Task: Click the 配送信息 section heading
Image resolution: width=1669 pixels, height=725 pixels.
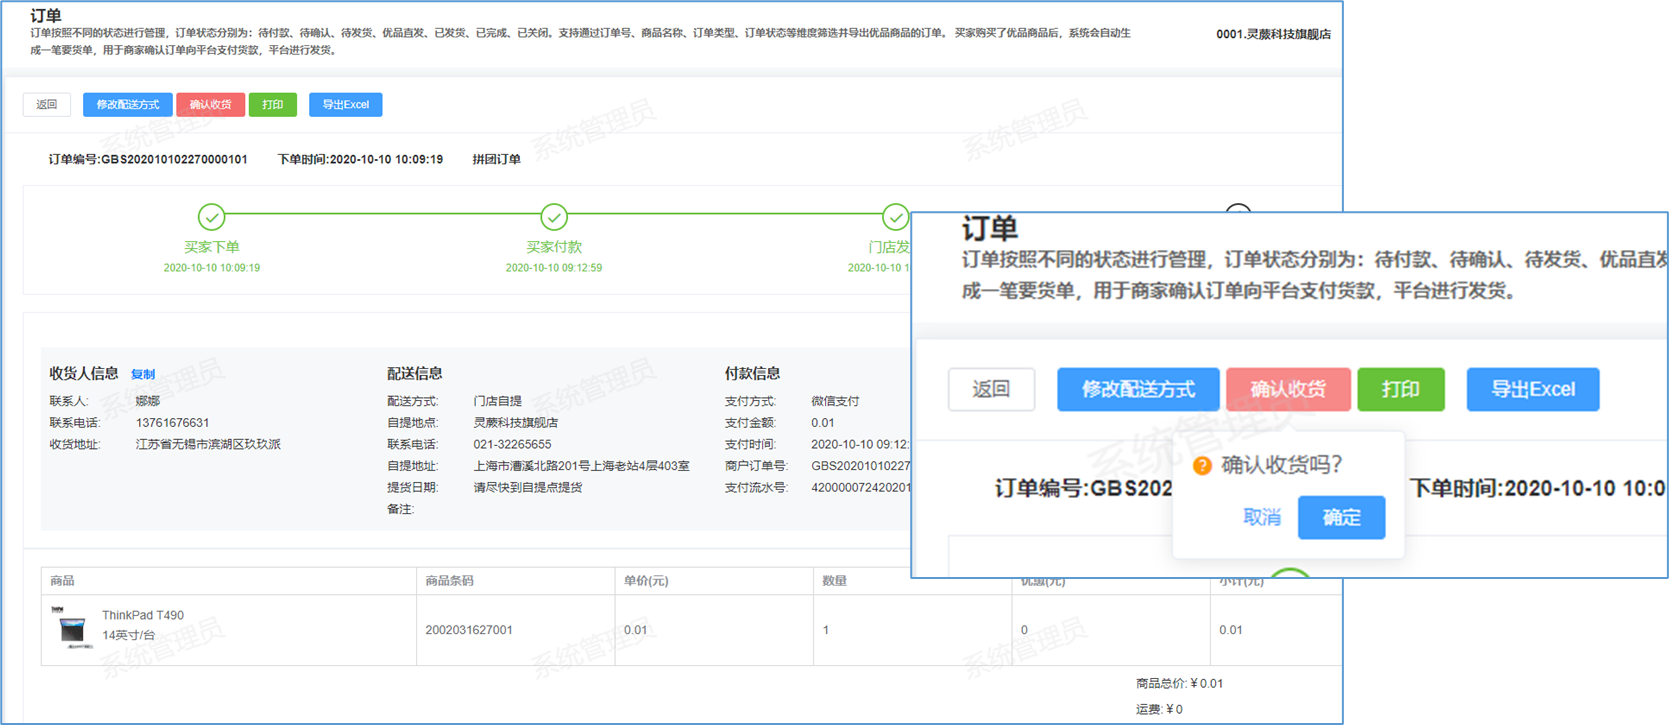Action: pyautogui.click(x=415, y=373)
